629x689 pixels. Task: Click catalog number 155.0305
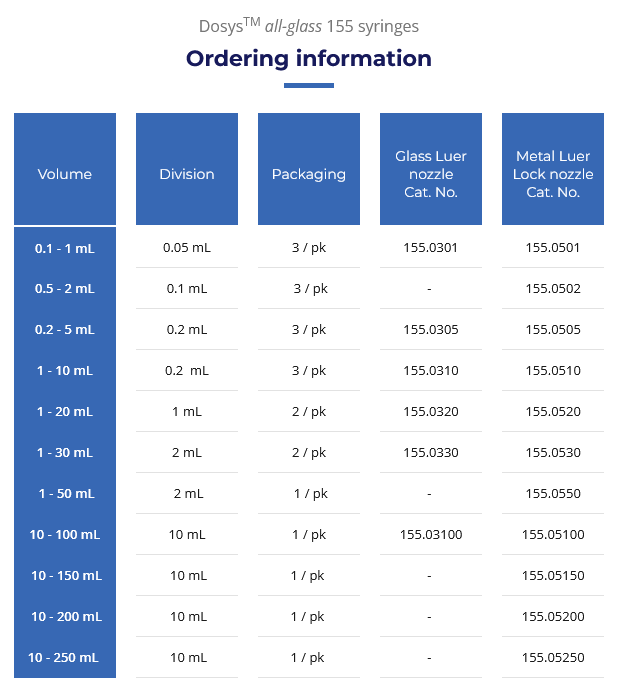431,330
